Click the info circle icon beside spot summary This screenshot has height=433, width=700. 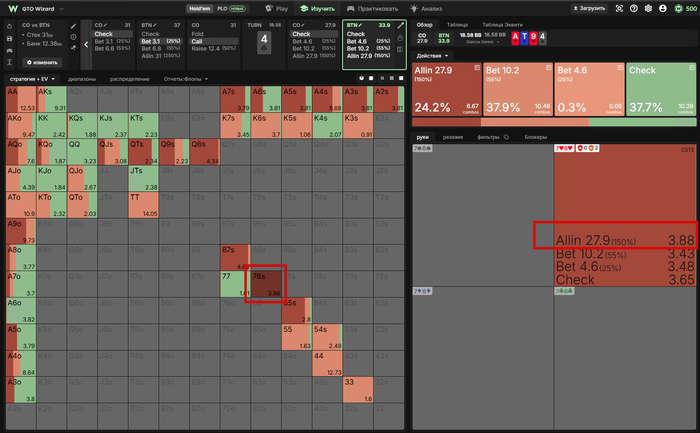point(74,37)
